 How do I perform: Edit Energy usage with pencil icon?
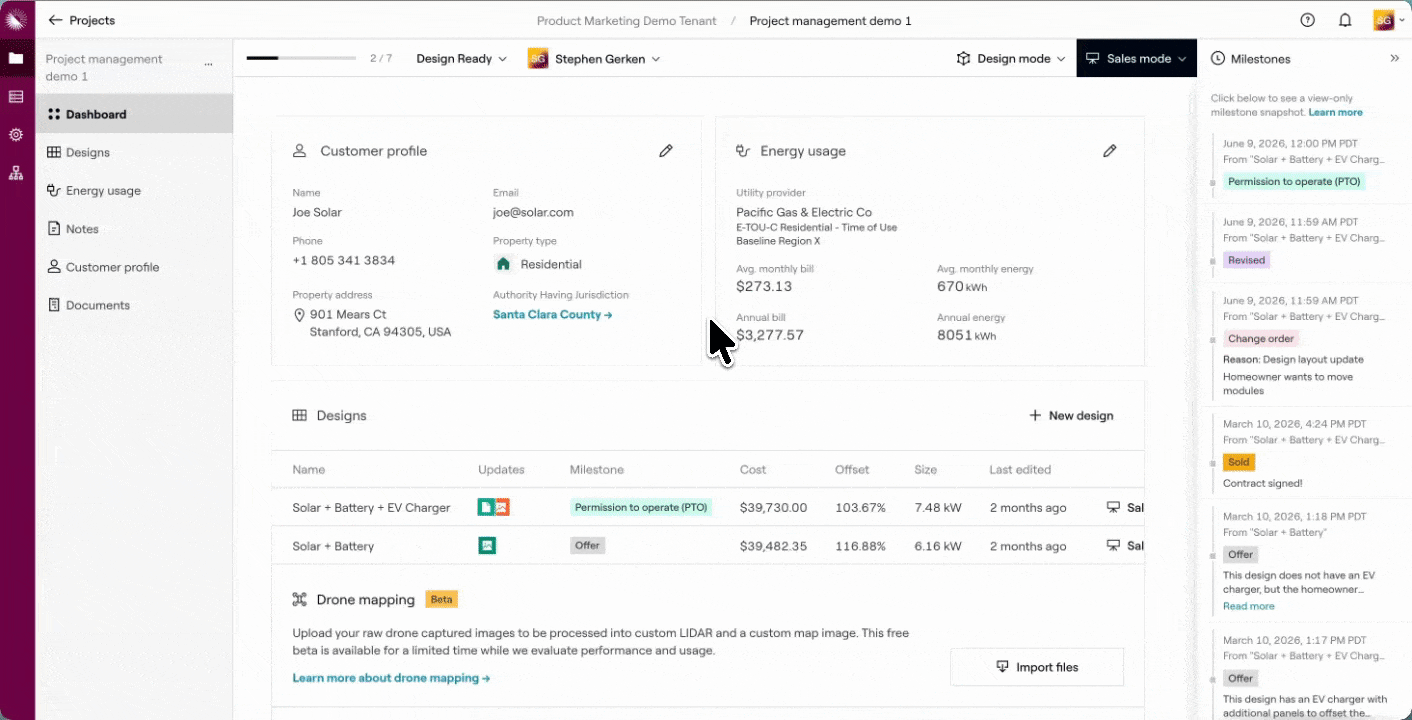click(1109, 151)
